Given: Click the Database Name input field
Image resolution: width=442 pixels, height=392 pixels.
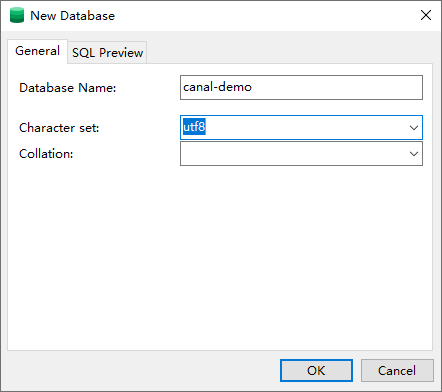Looking at the screenshot, I should pyautogui.click(x=301, y=87).
